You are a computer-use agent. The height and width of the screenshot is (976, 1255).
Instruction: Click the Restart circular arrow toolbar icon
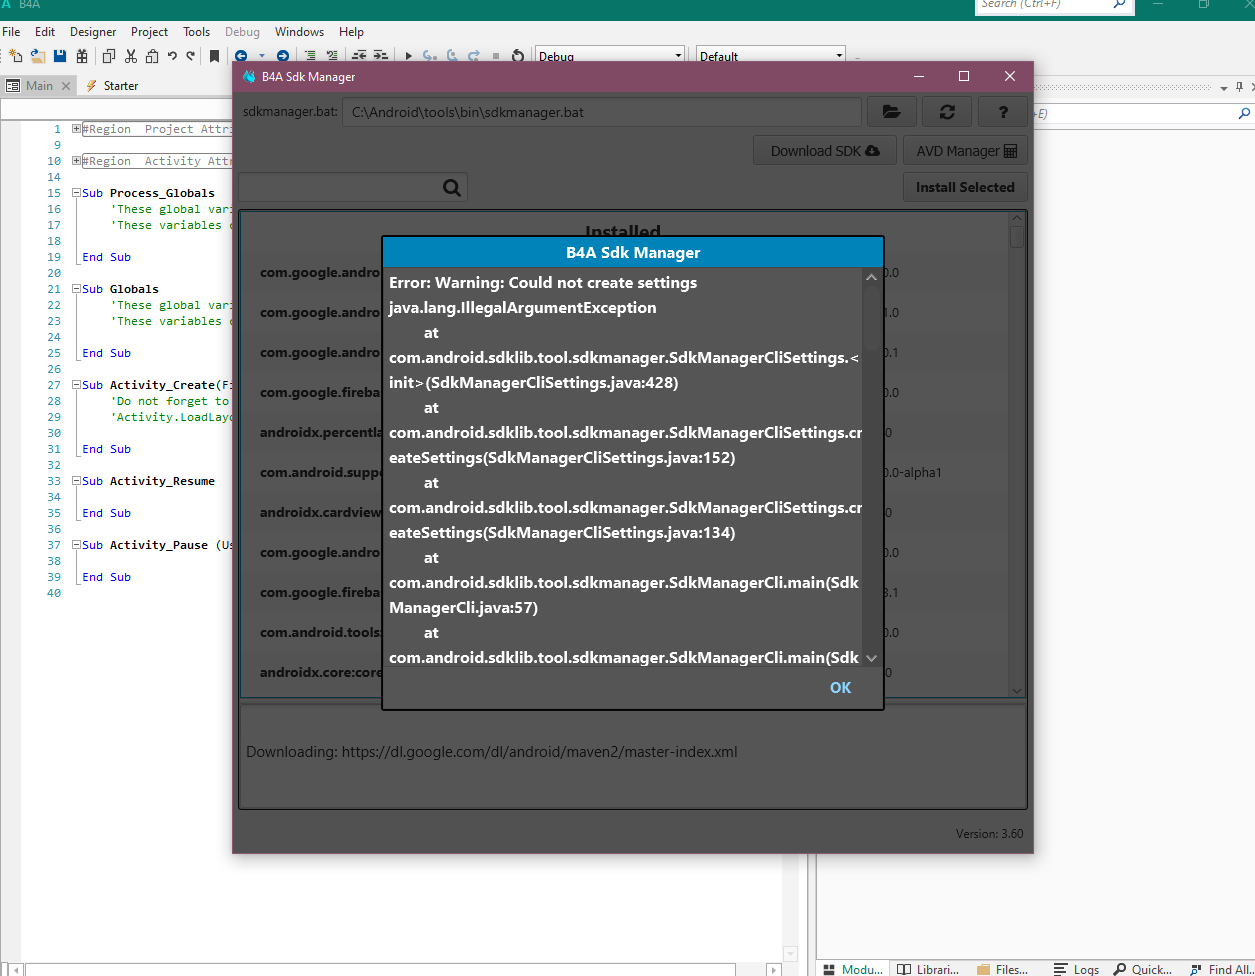[518, 56]
